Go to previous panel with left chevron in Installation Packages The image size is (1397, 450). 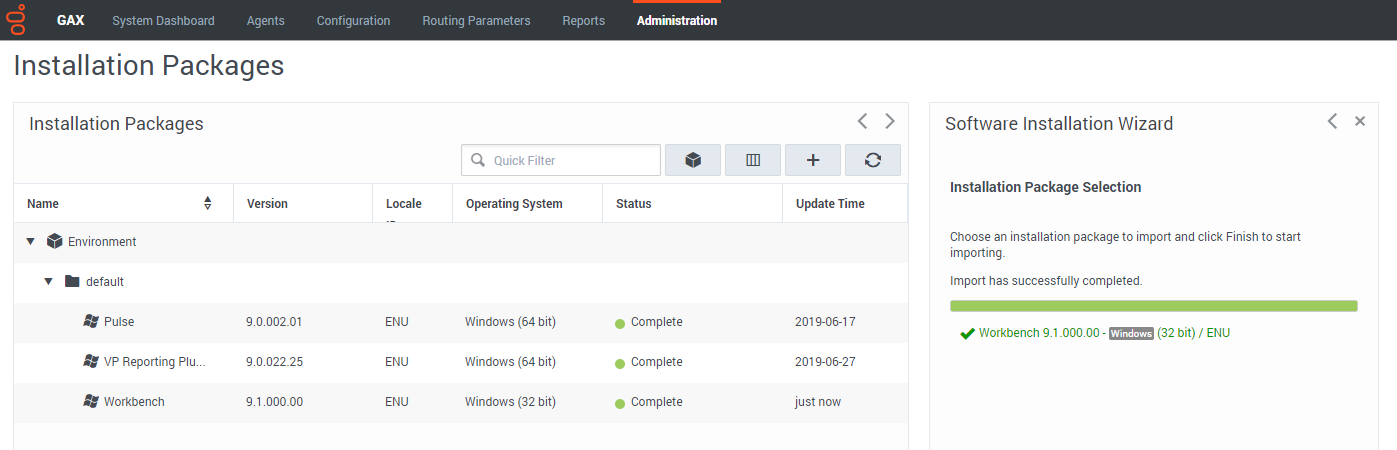(862, 121)
